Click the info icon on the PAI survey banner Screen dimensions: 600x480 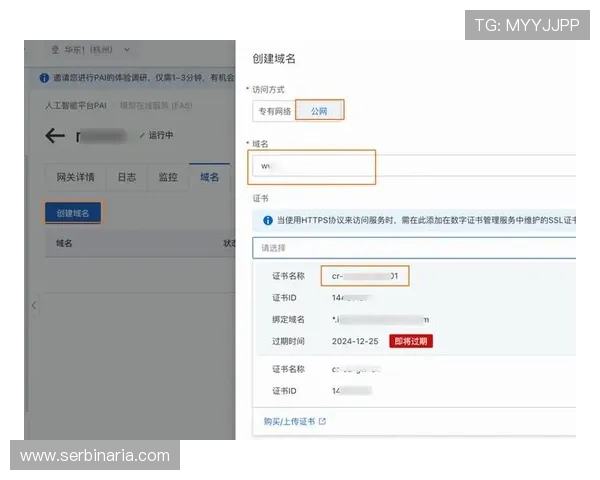point(44,78)
